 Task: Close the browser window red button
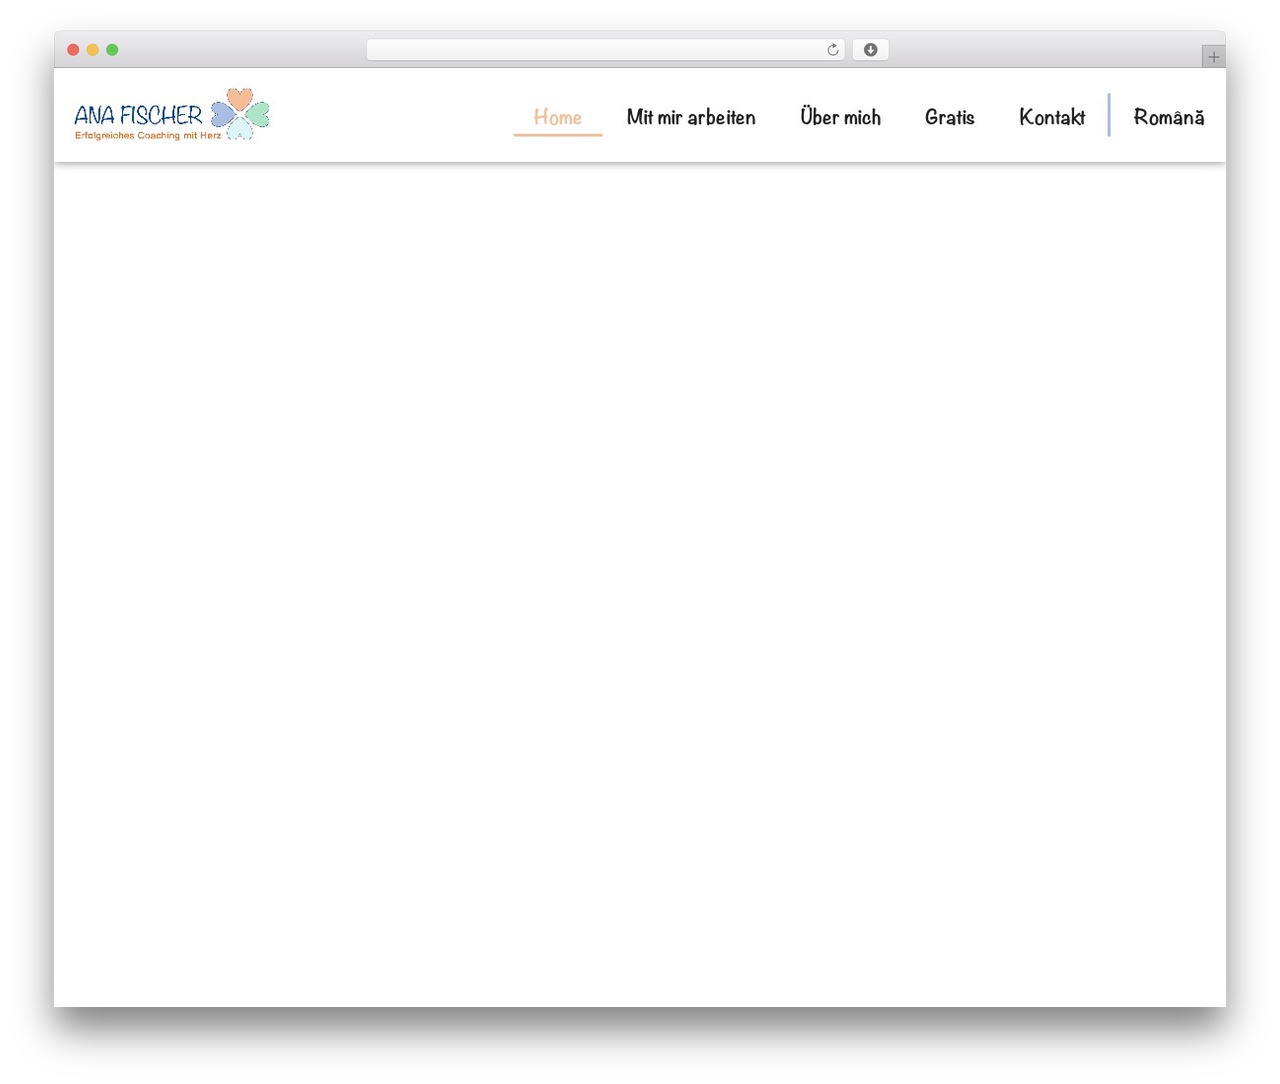(73, 50)
